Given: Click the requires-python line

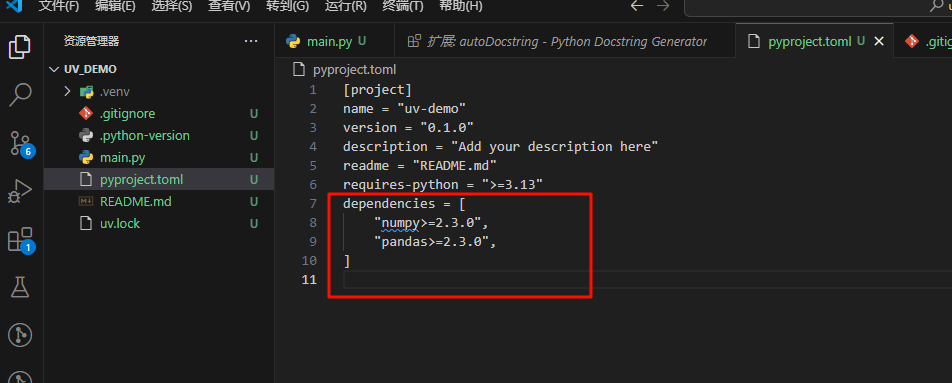Looking at the screenshot, I should click(x=443, y=184).
